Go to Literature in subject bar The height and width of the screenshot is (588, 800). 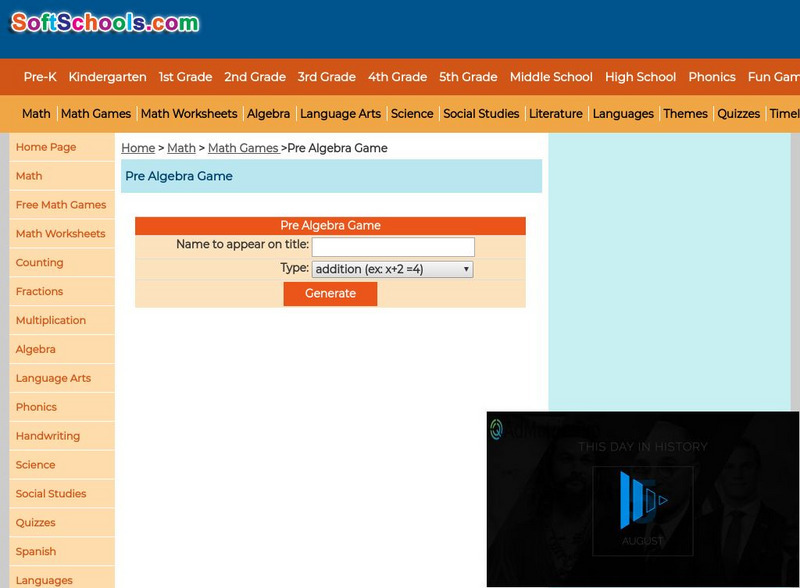(x=556, y=113)
